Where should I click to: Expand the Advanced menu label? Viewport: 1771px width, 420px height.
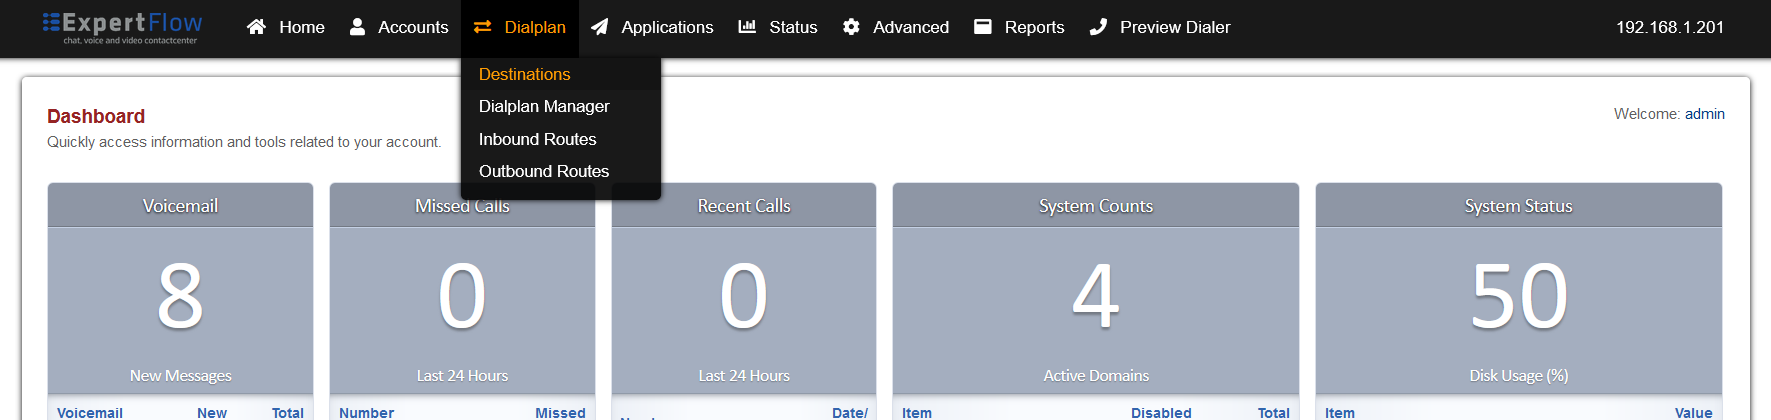click(910, 27)
